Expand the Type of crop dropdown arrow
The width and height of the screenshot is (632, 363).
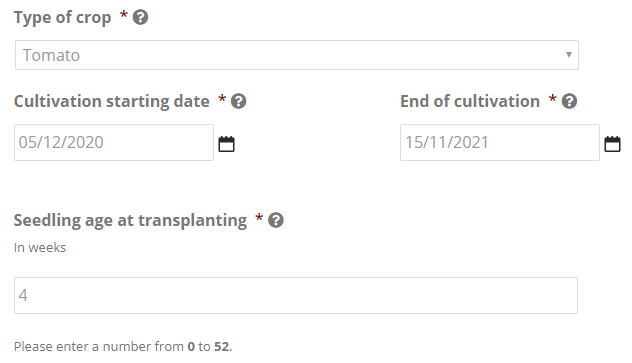(568, 55)
